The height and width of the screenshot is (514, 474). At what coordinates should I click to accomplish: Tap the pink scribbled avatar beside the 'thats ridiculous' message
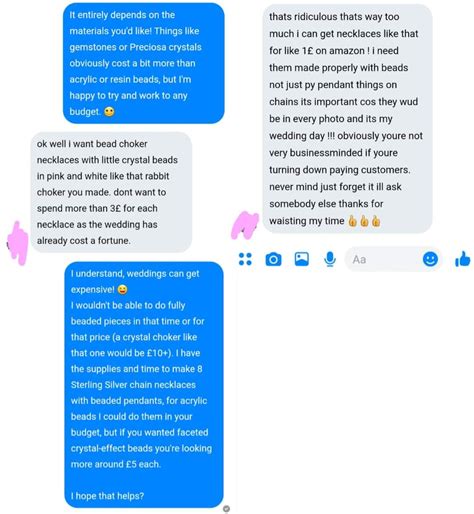(245, 224)
